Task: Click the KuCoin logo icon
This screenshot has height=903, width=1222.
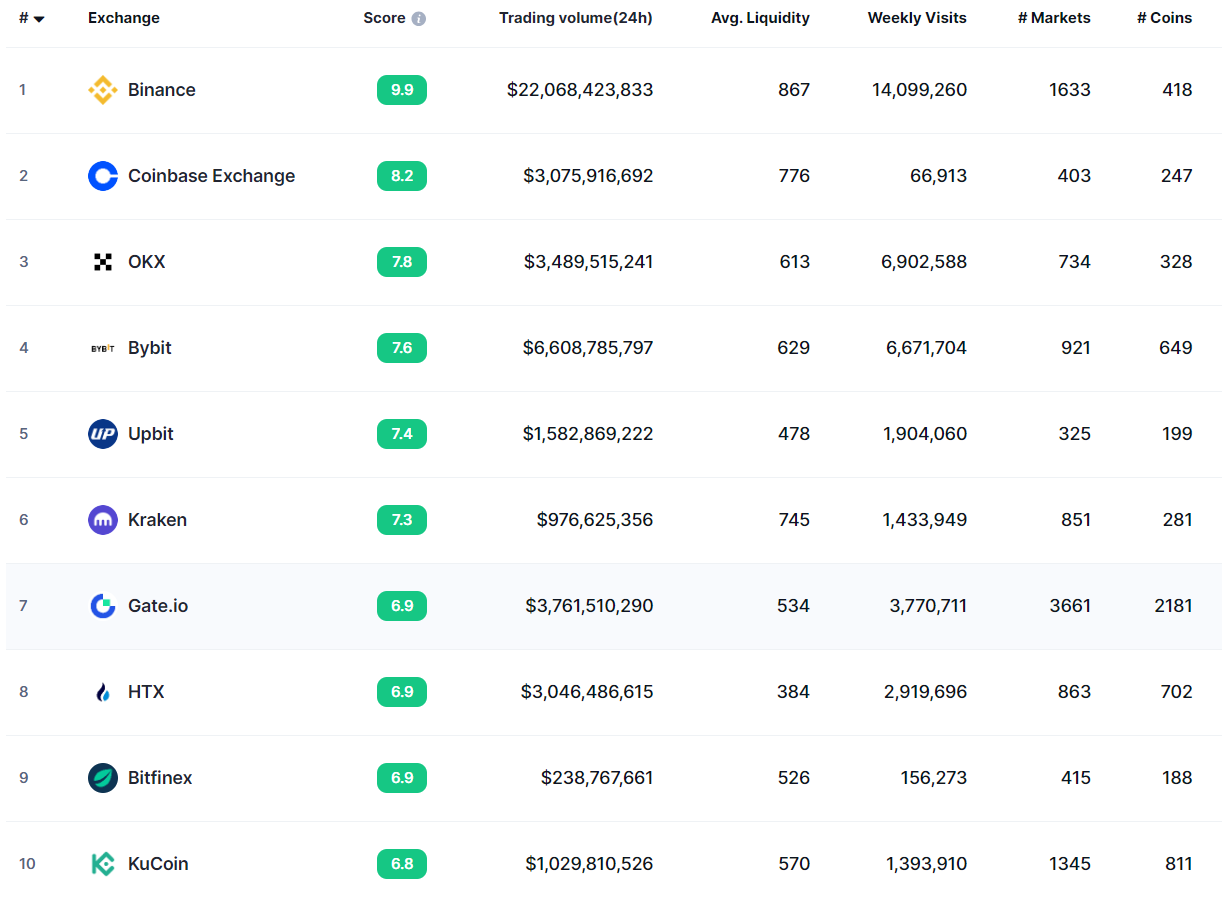Action: pyautogui.click(x=103, y=864)
